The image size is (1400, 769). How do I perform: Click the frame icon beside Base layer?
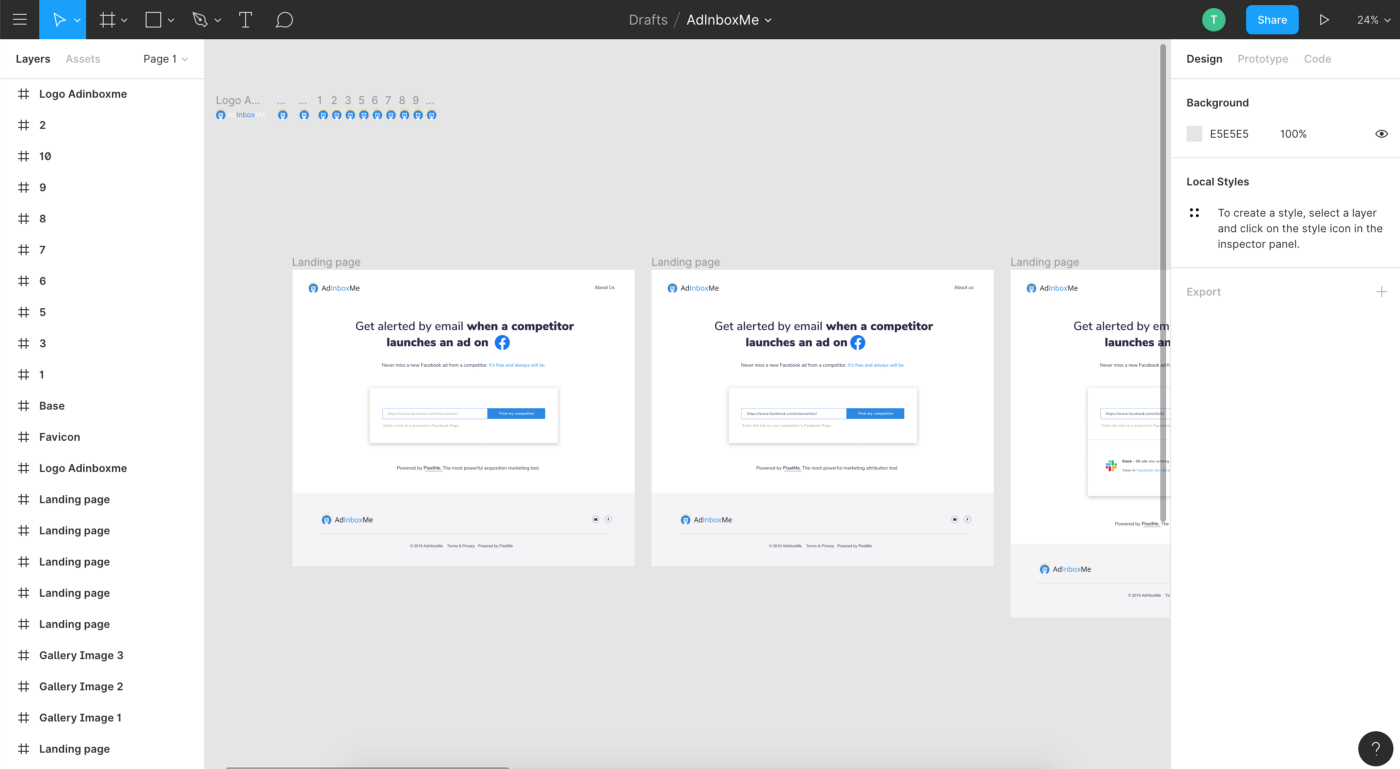coord(23,406)
